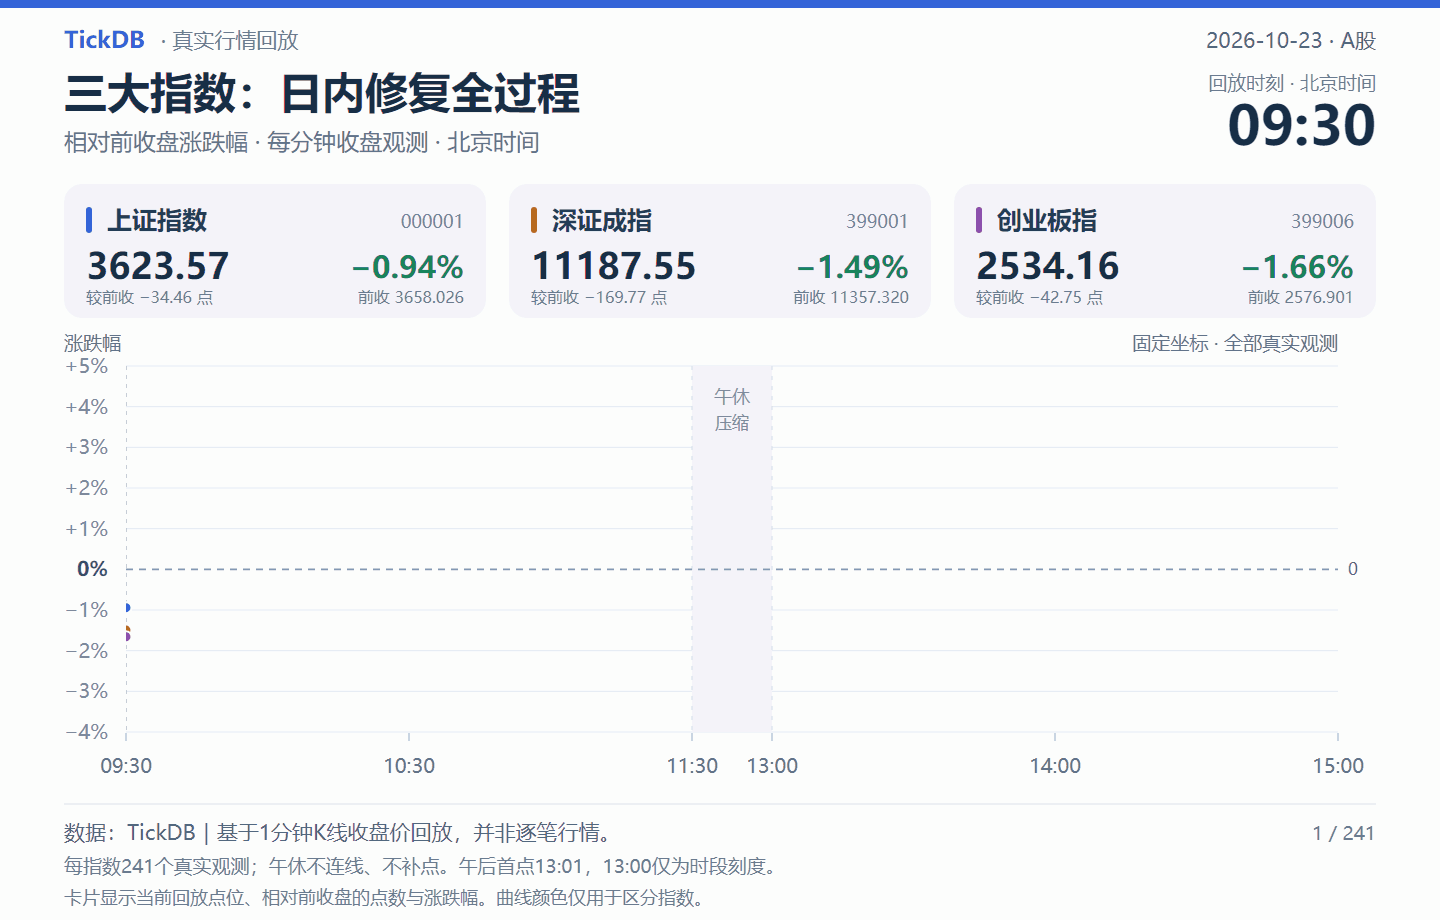Click the index code '000001'
This screenshot has width=1440, height=920.
432,221
